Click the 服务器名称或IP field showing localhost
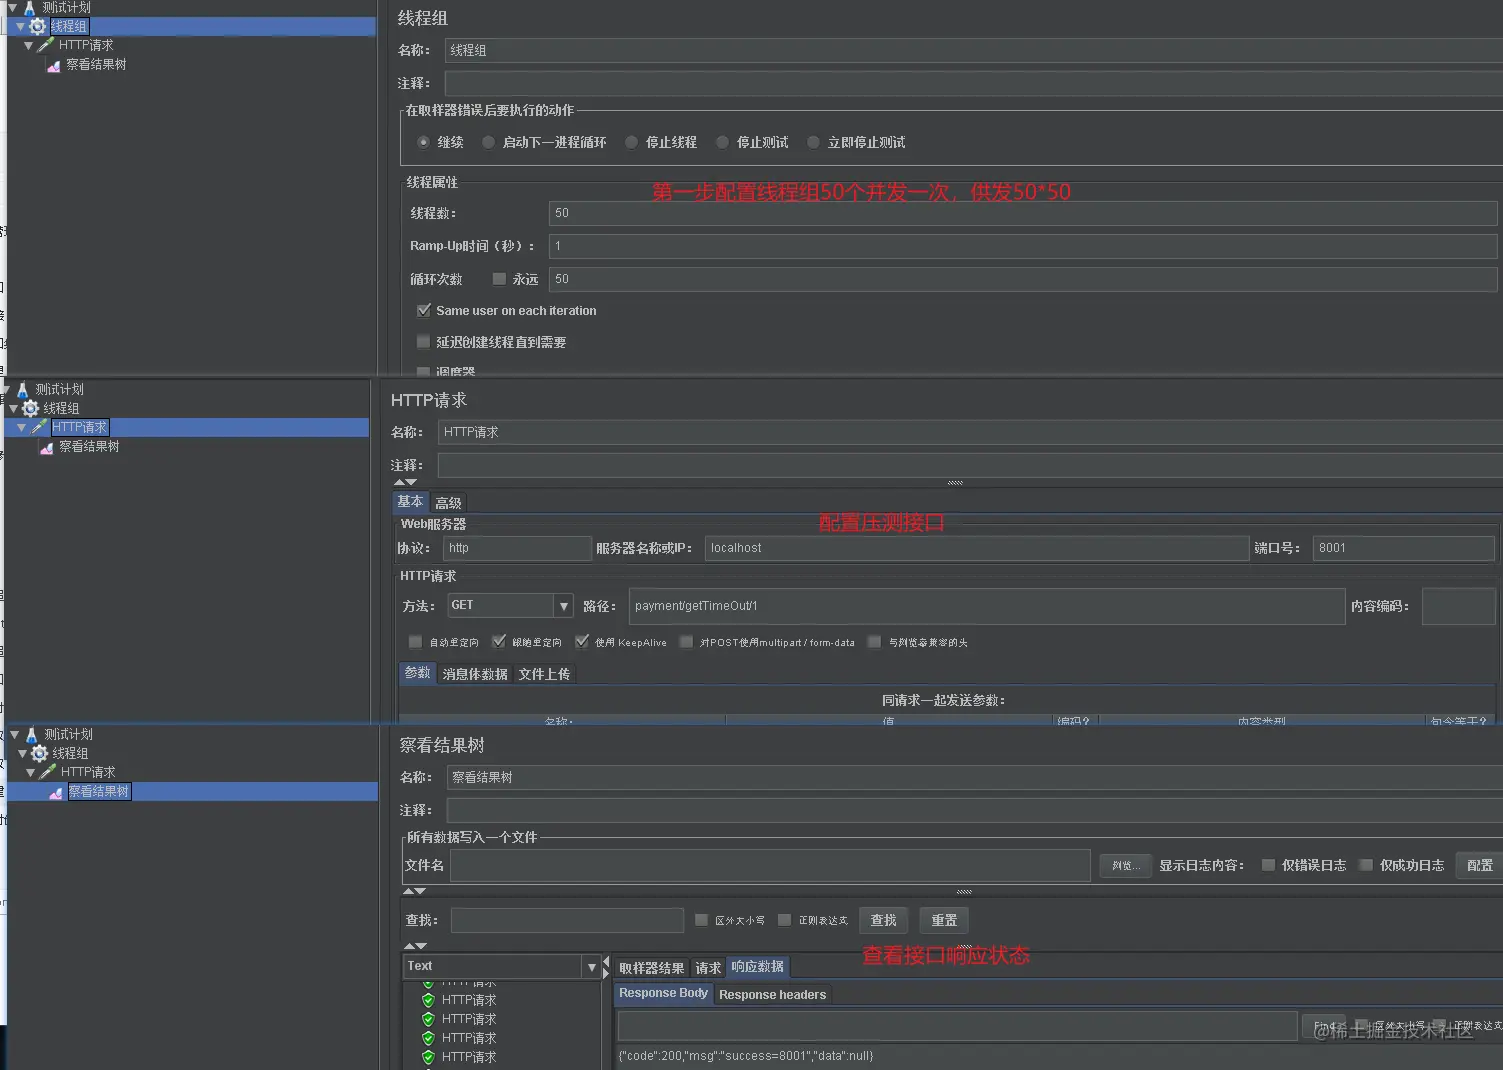Image resolution: width=1503 pixels, height=1070 pixels. pos(977,548)
